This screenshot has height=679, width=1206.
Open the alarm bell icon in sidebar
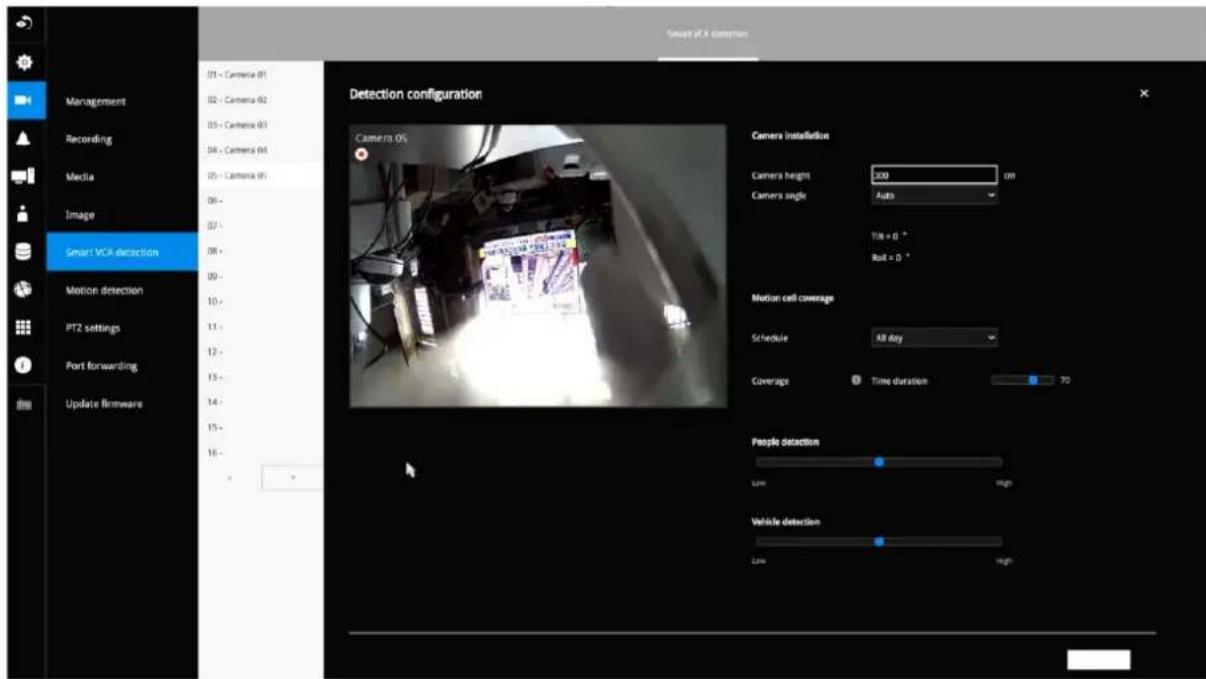(x=22, y=139)
